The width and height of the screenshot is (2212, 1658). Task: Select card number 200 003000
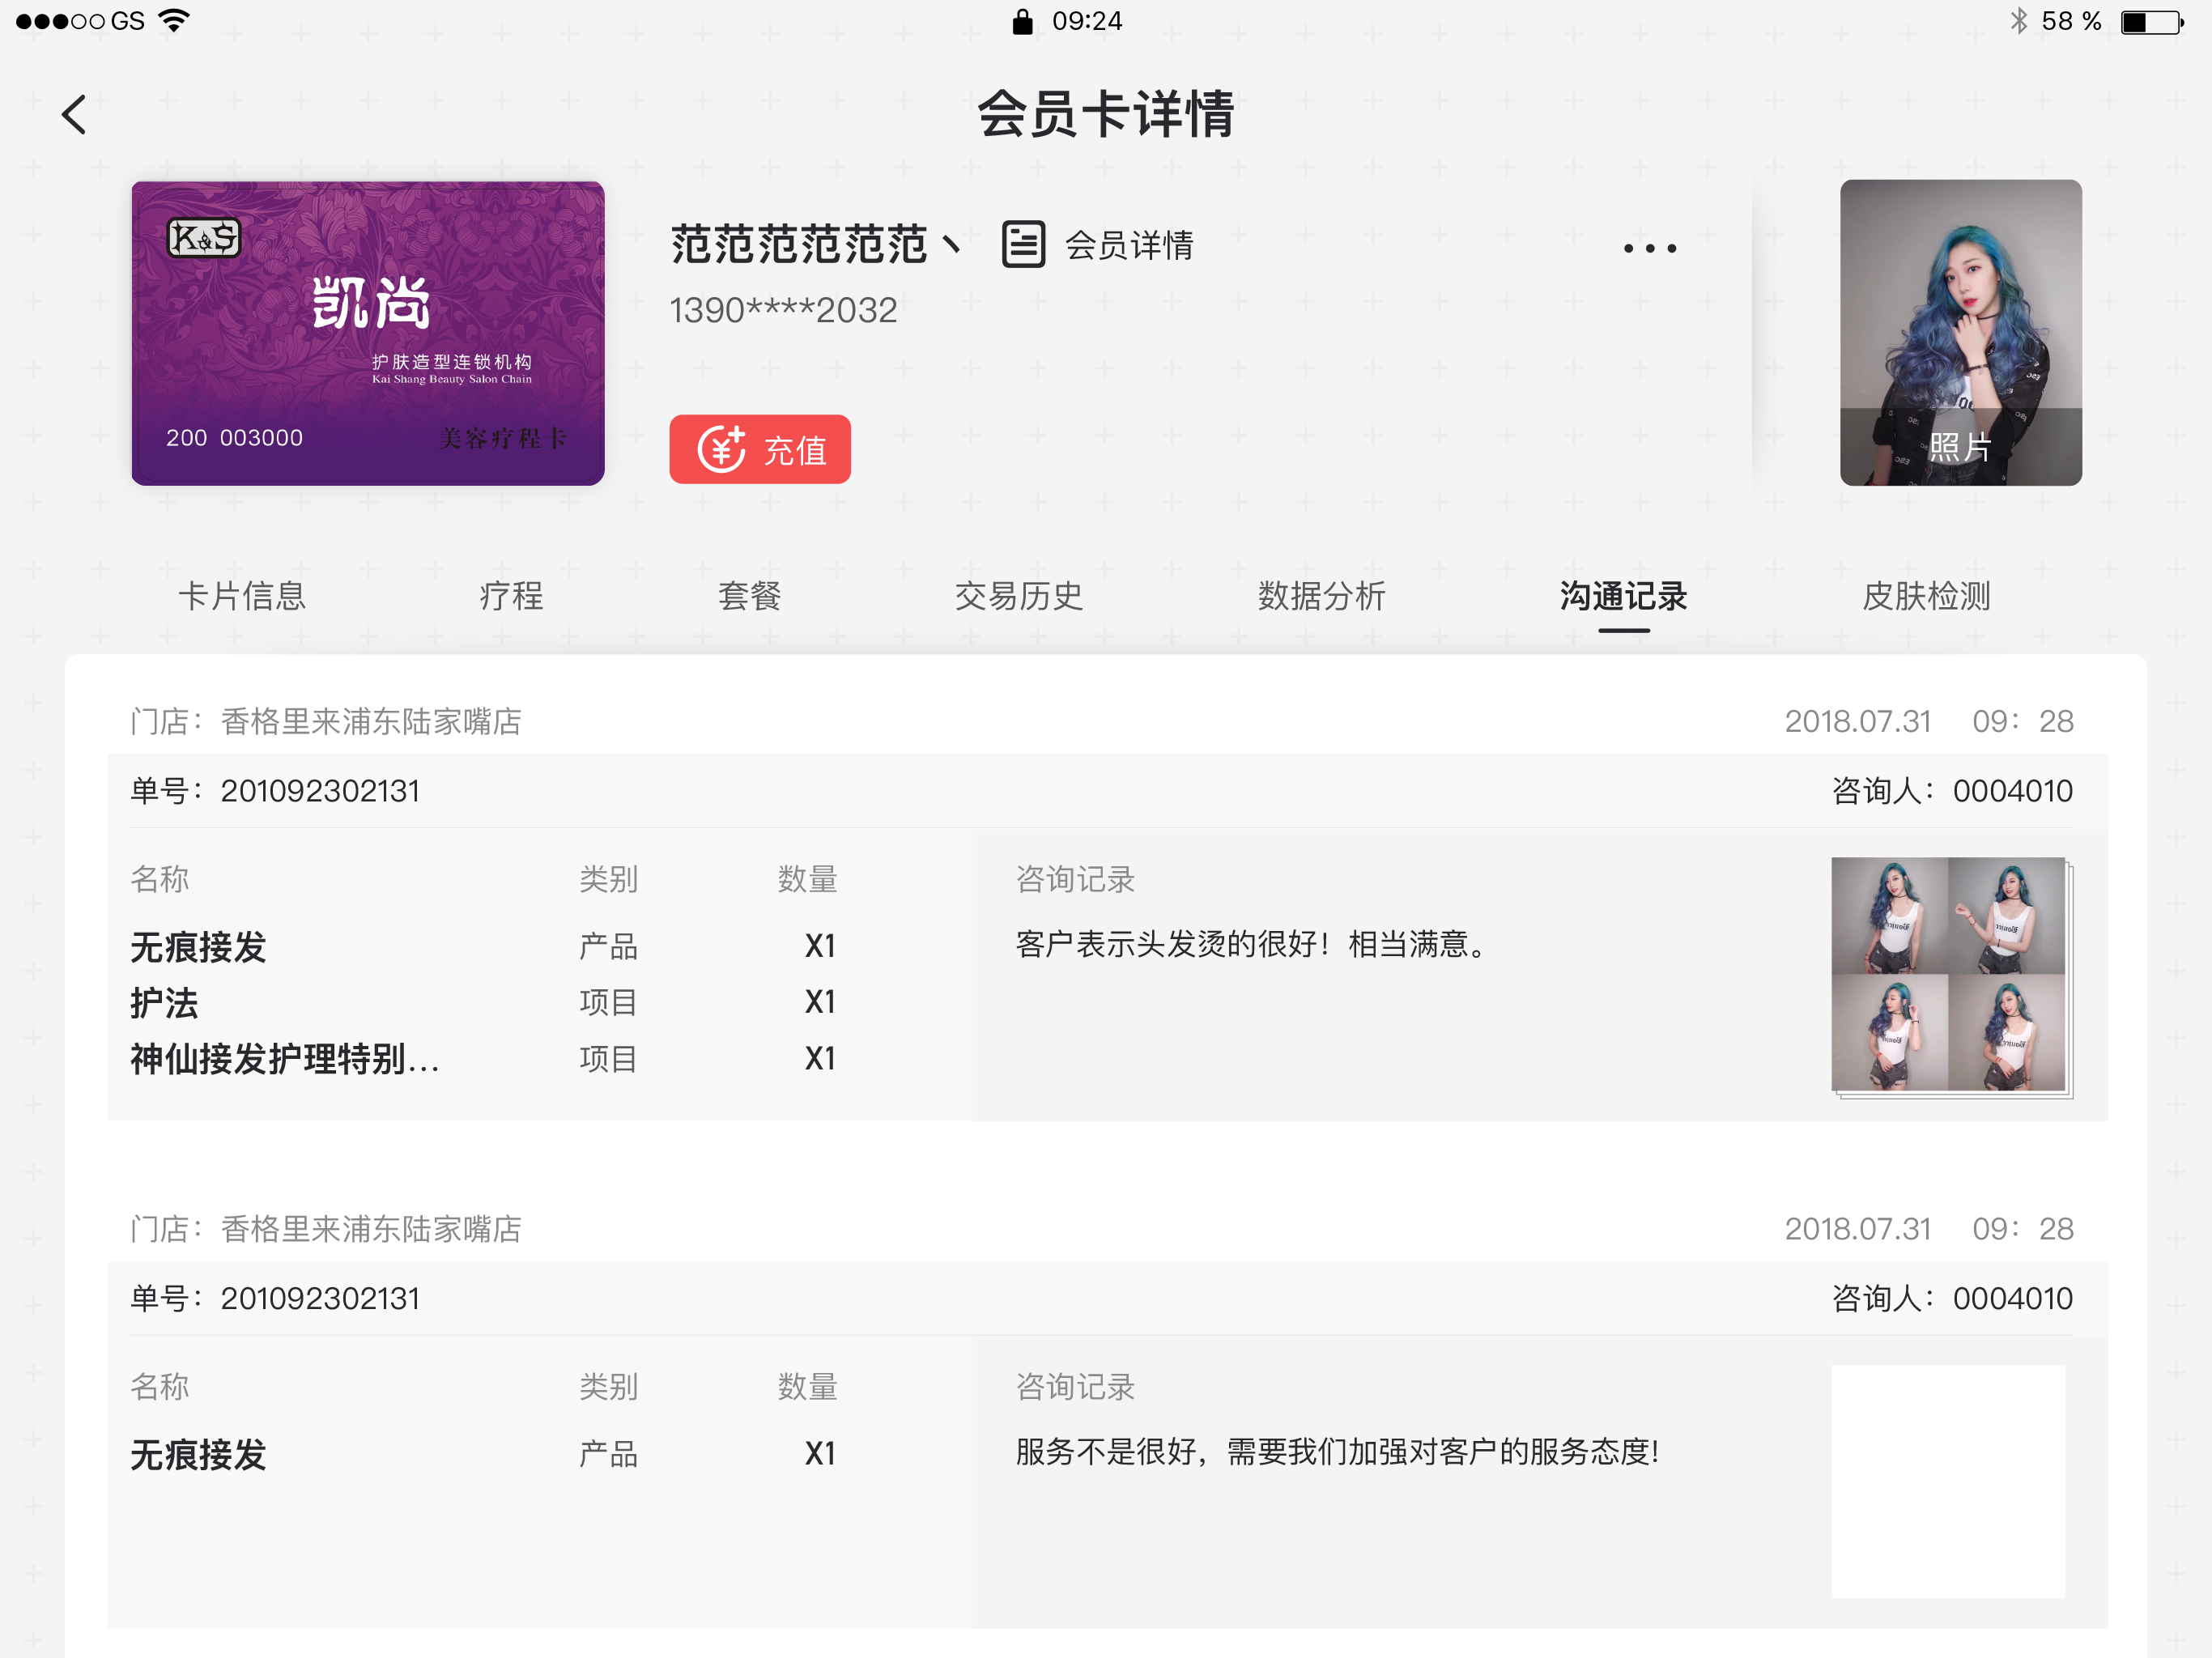[x=234, y=438]
